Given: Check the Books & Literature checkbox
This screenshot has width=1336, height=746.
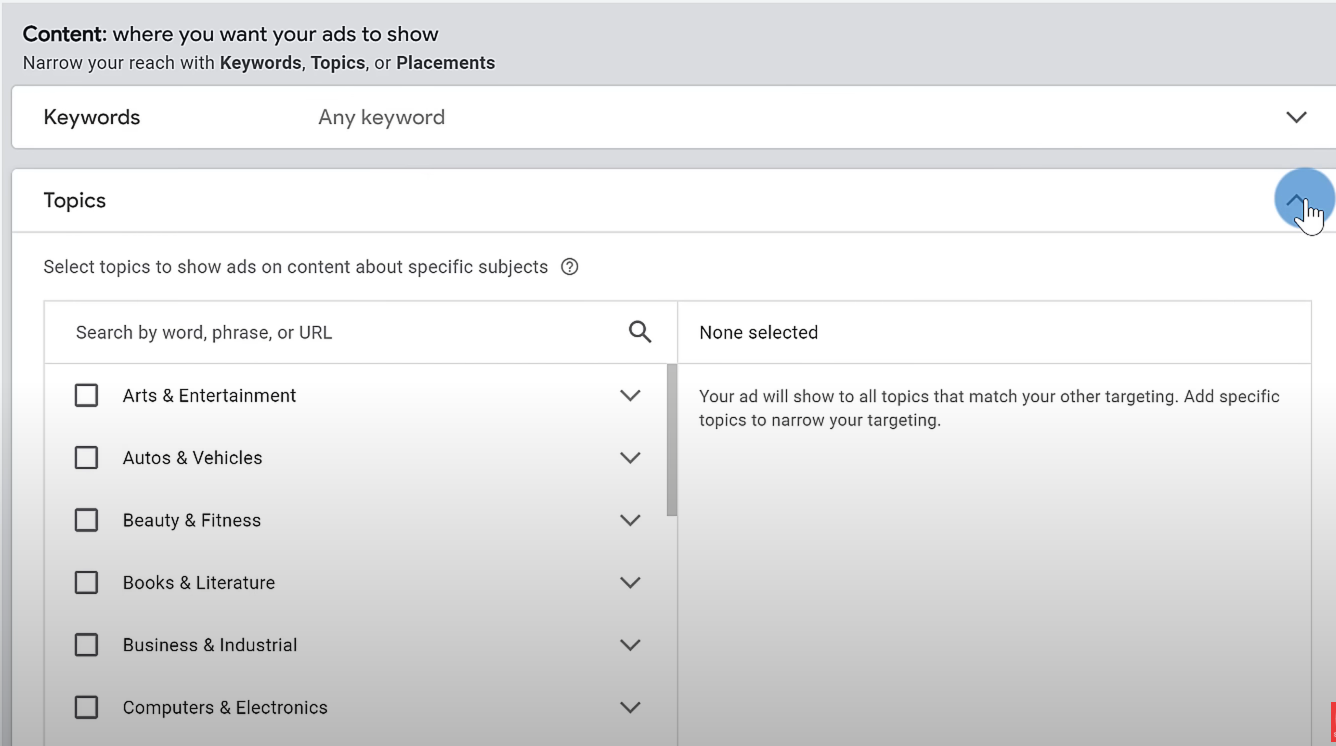Looking at the screenshot, I should tap(86, 582).
